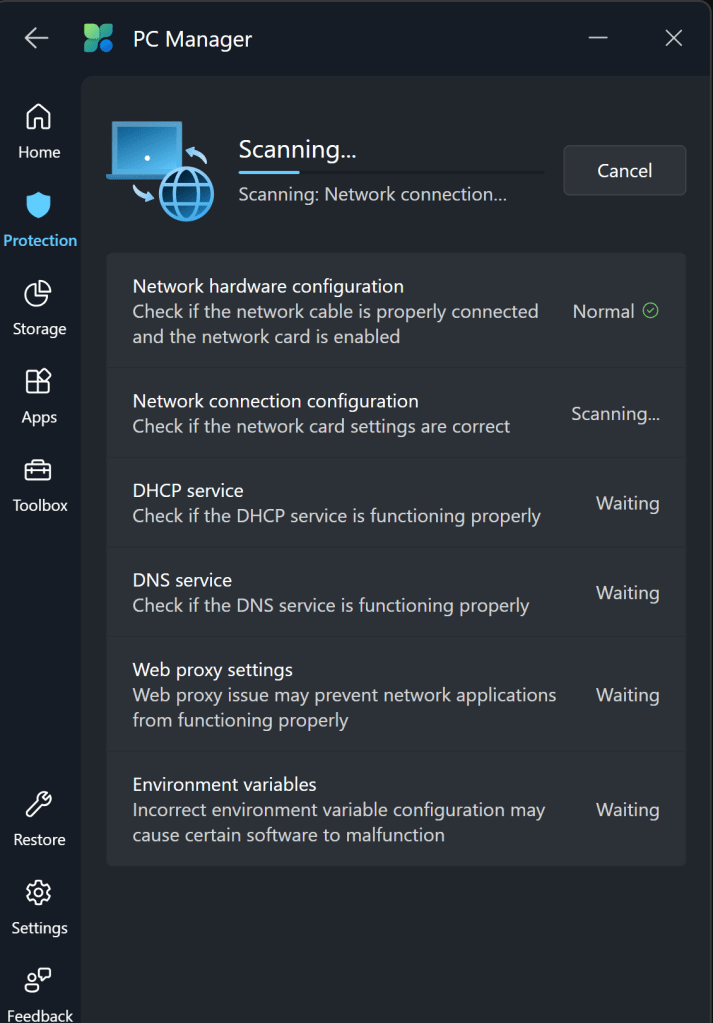Click the back arrow icon

pos(37,38)
